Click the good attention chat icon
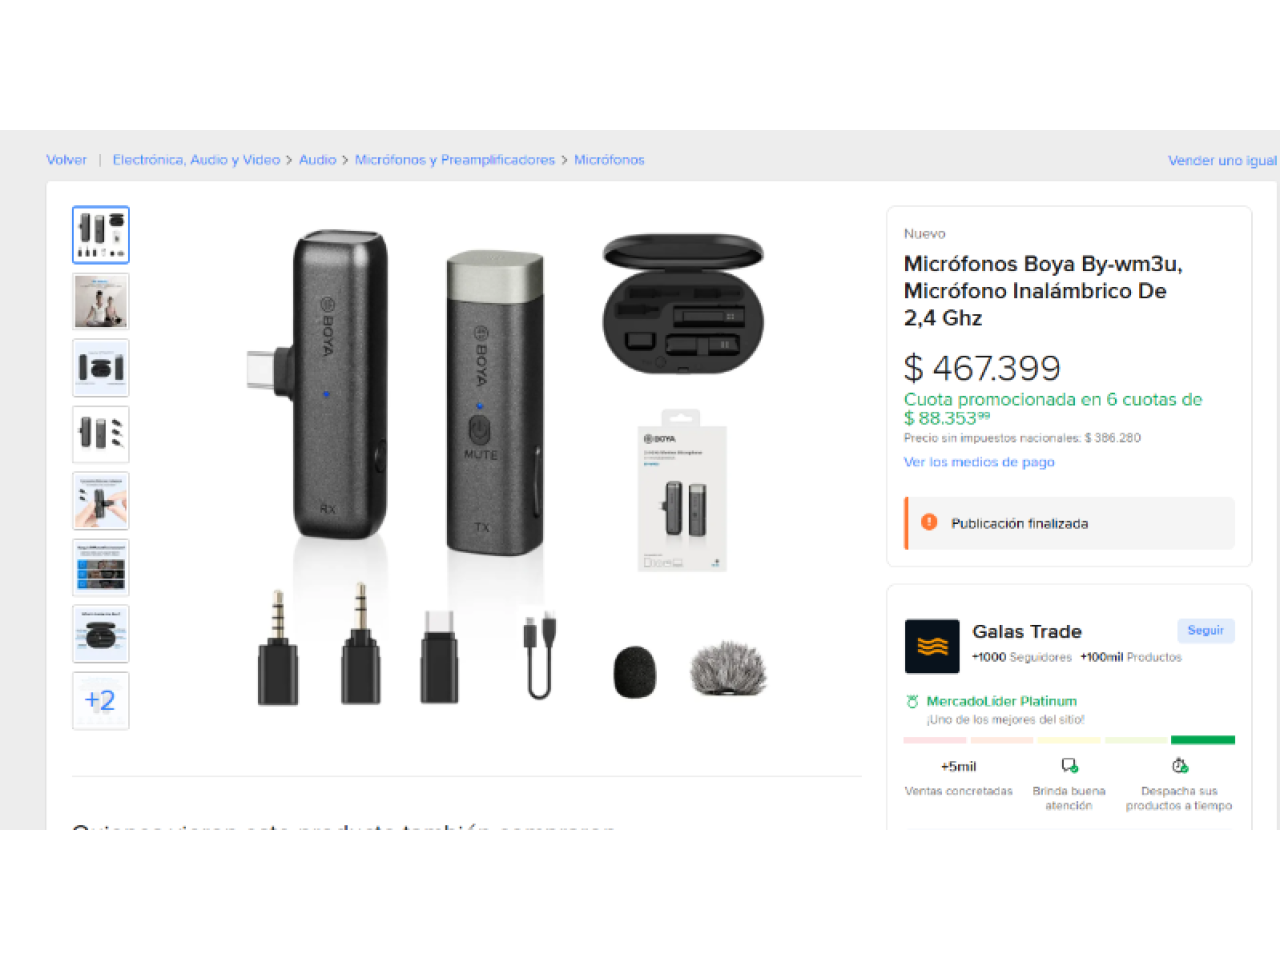This screenshot has height=960, width=1280. point(1069,766)
